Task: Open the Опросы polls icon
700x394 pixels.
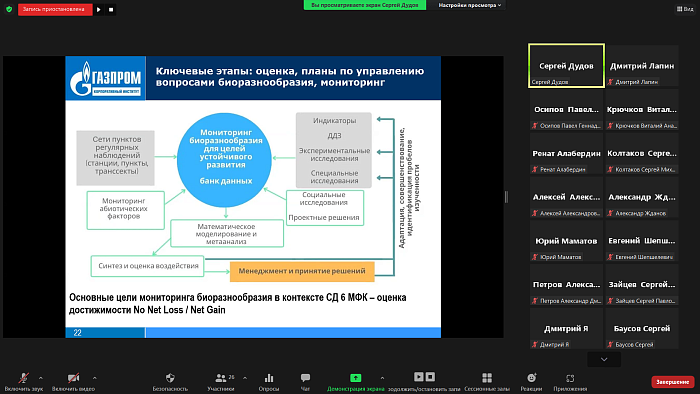Action: 269,378
